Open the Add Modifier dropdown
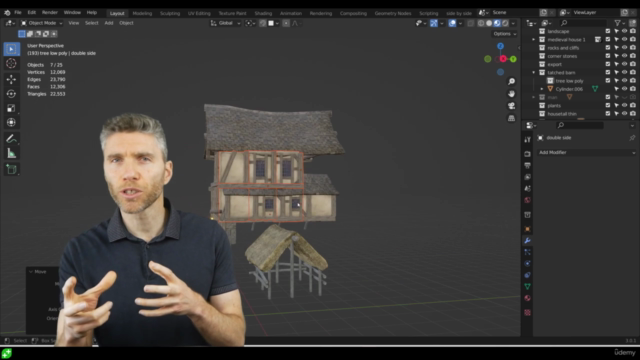 [x=587, y=152]
